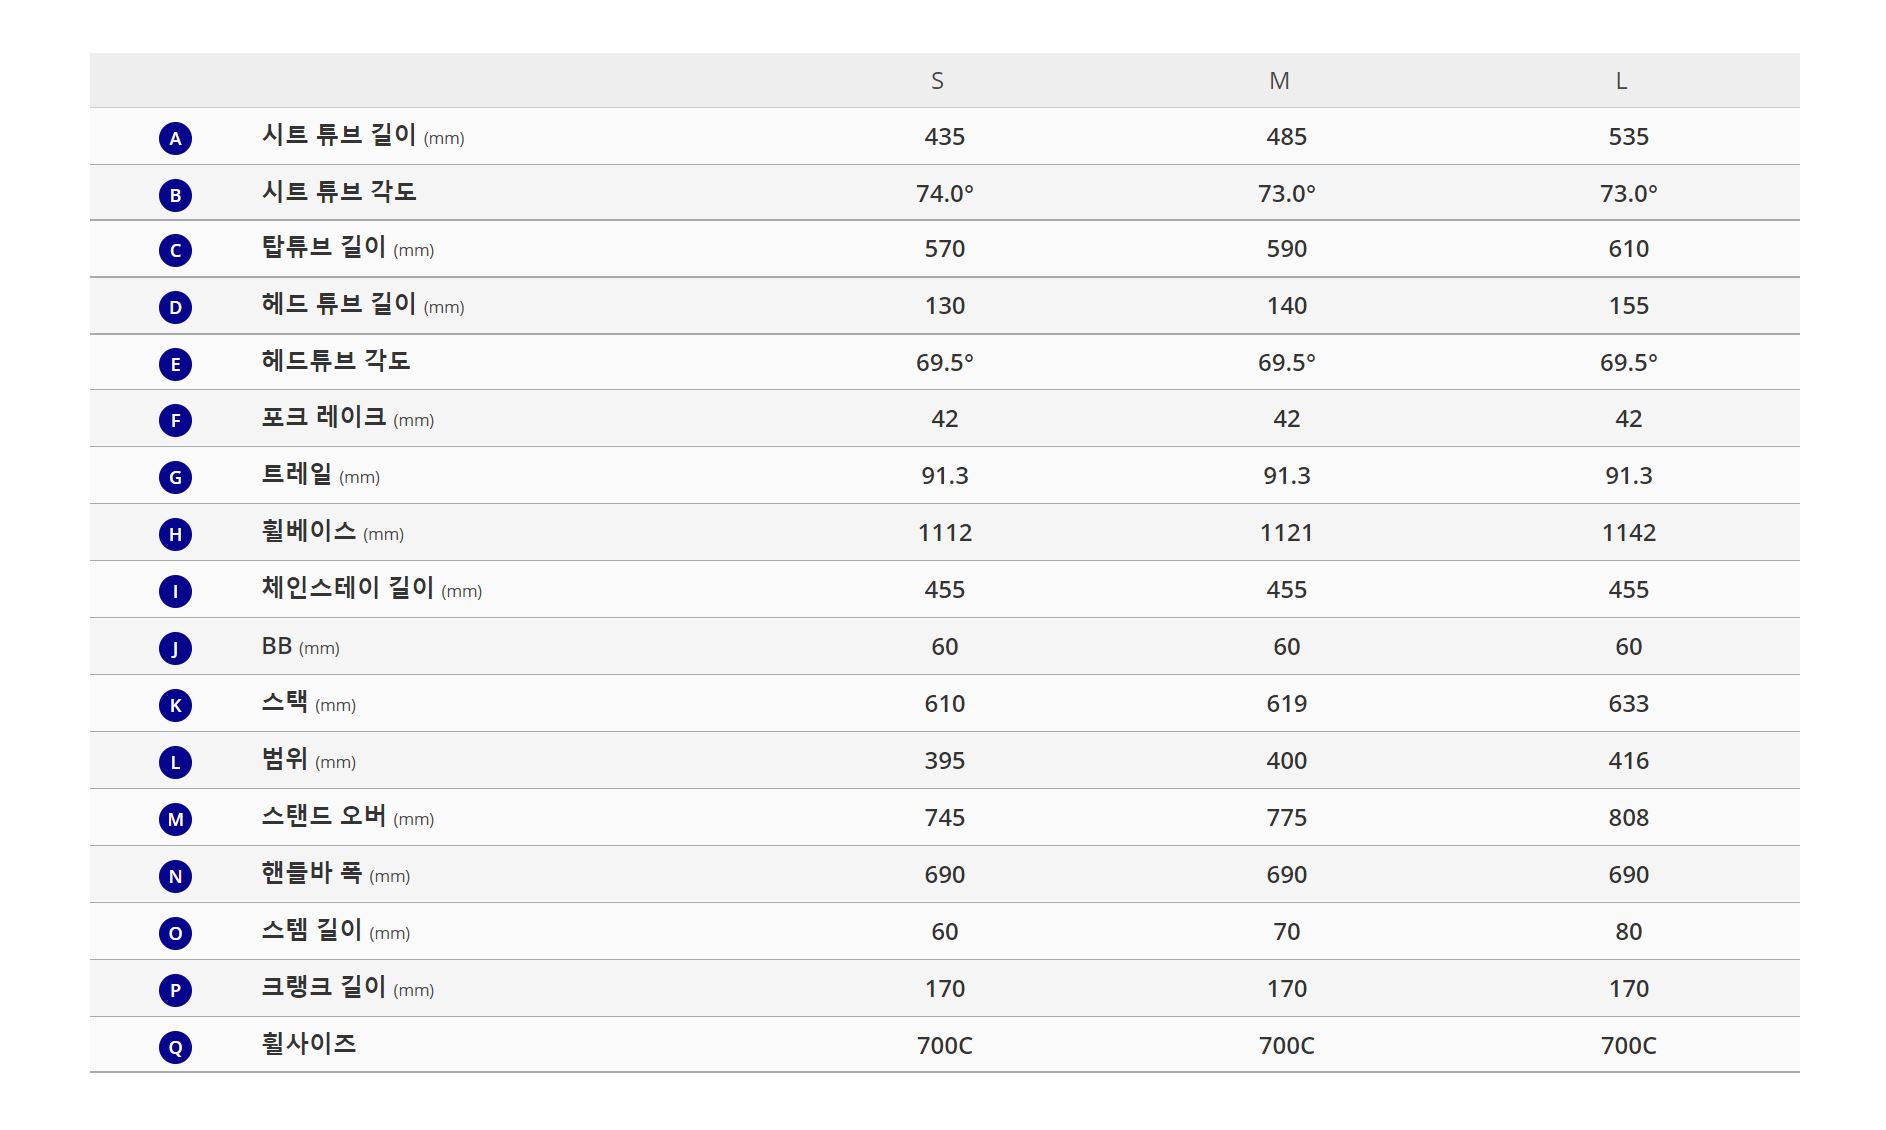
Task: Click the blue A badge for seat tube length
Action: pos(175,138)
